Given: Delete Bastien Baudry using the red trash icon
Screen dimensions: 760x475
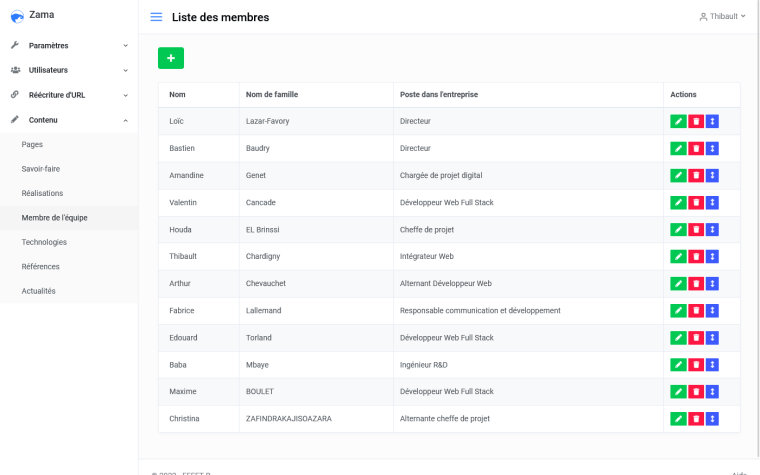Looking at the screenshot, I should [695, 148].
